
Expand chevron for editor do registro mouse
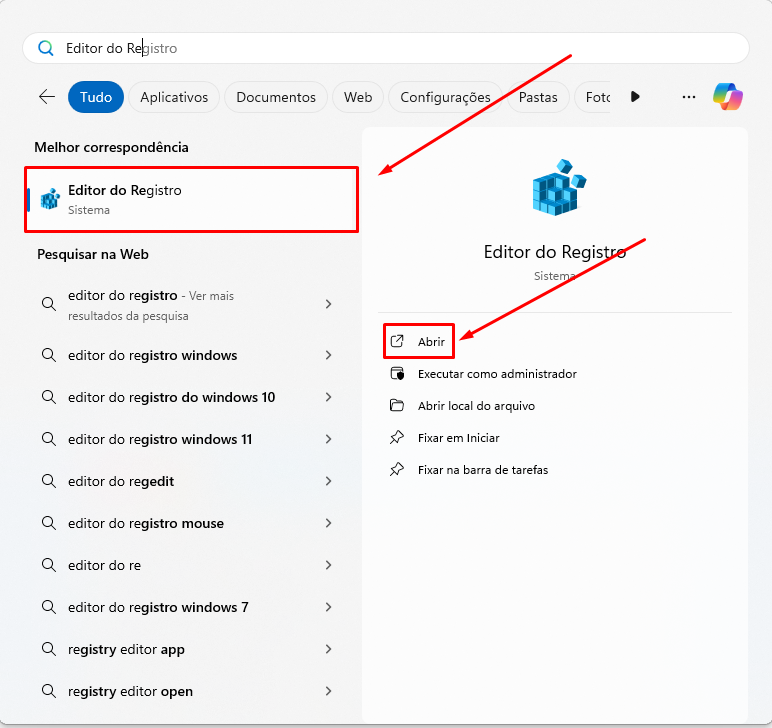tap(328, 523)
